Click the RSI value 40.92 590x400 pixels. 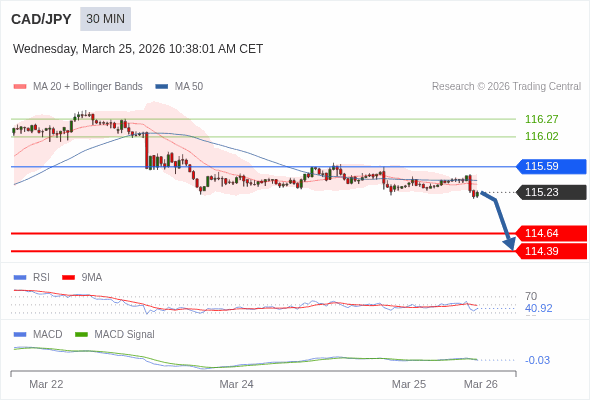pyautogui.click(x=539, y=309)
